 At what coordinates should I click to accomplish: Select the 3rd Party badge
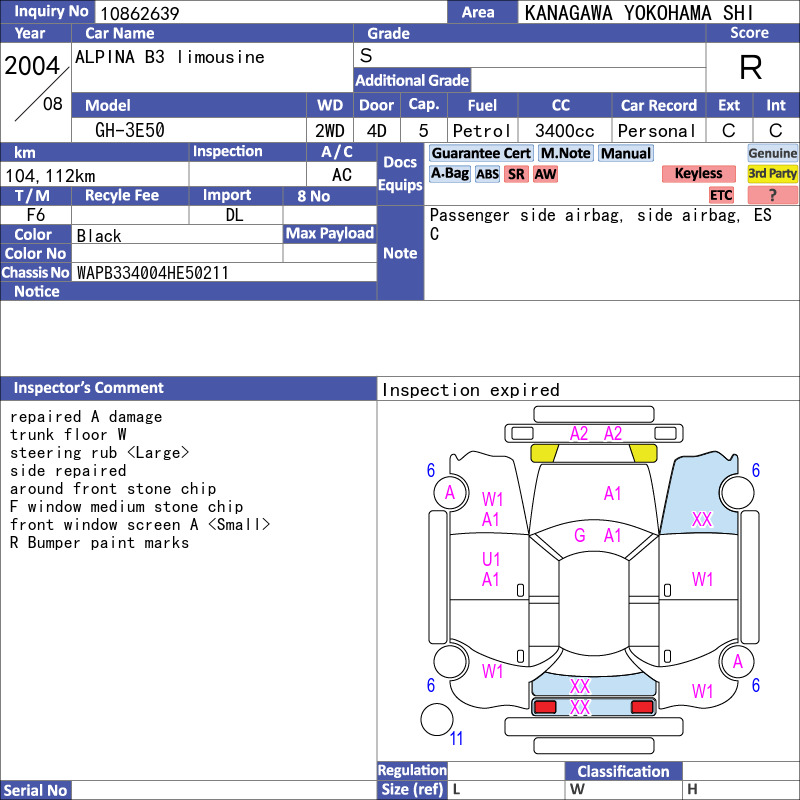[772, 173]
